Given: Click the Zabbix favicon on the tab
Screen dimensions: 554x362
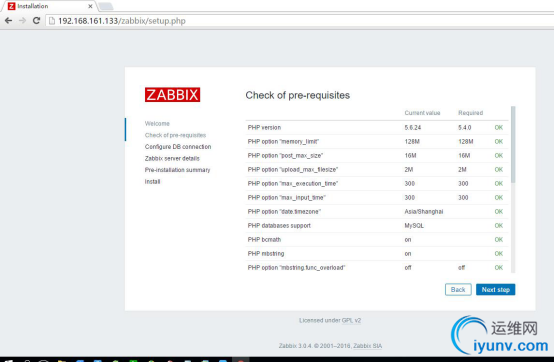Looking at the screenshot, I should coord(12,6).
